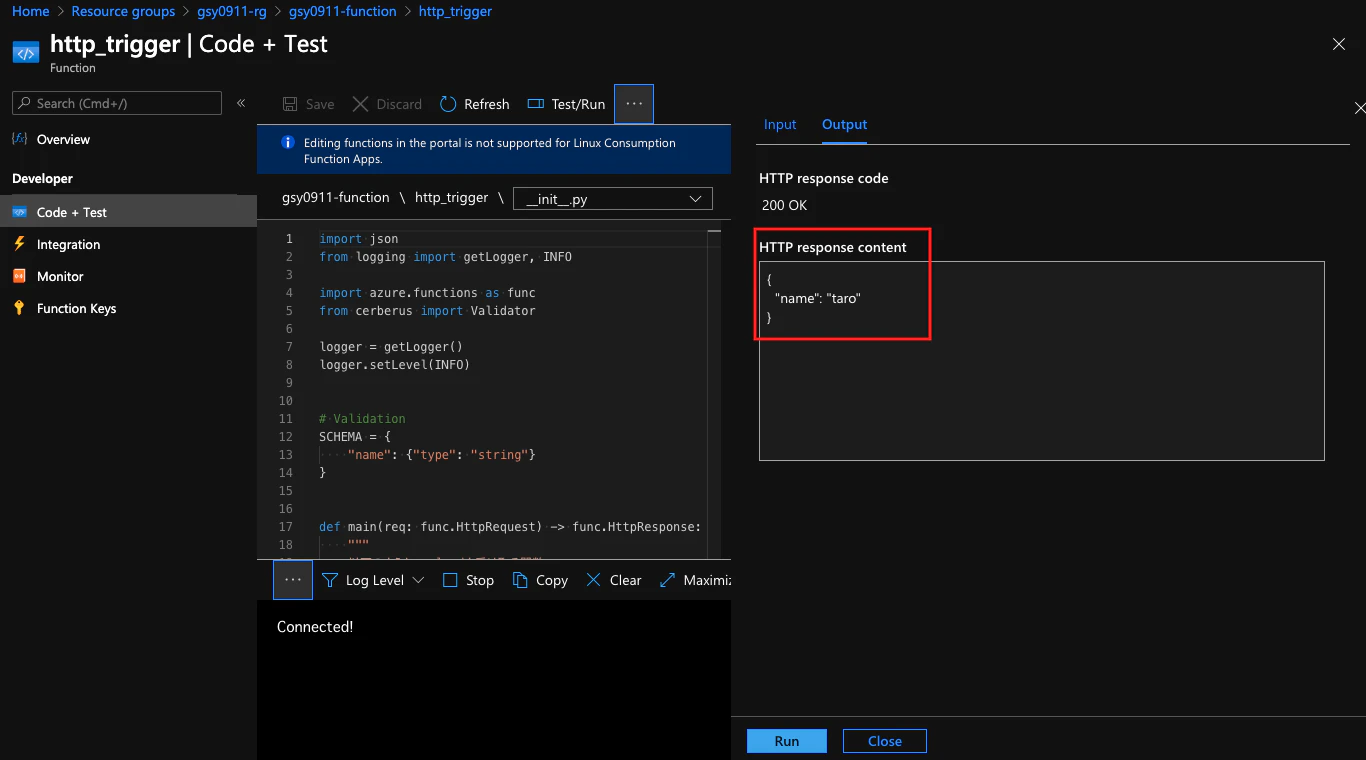Select the Output tab

point(844,124)
